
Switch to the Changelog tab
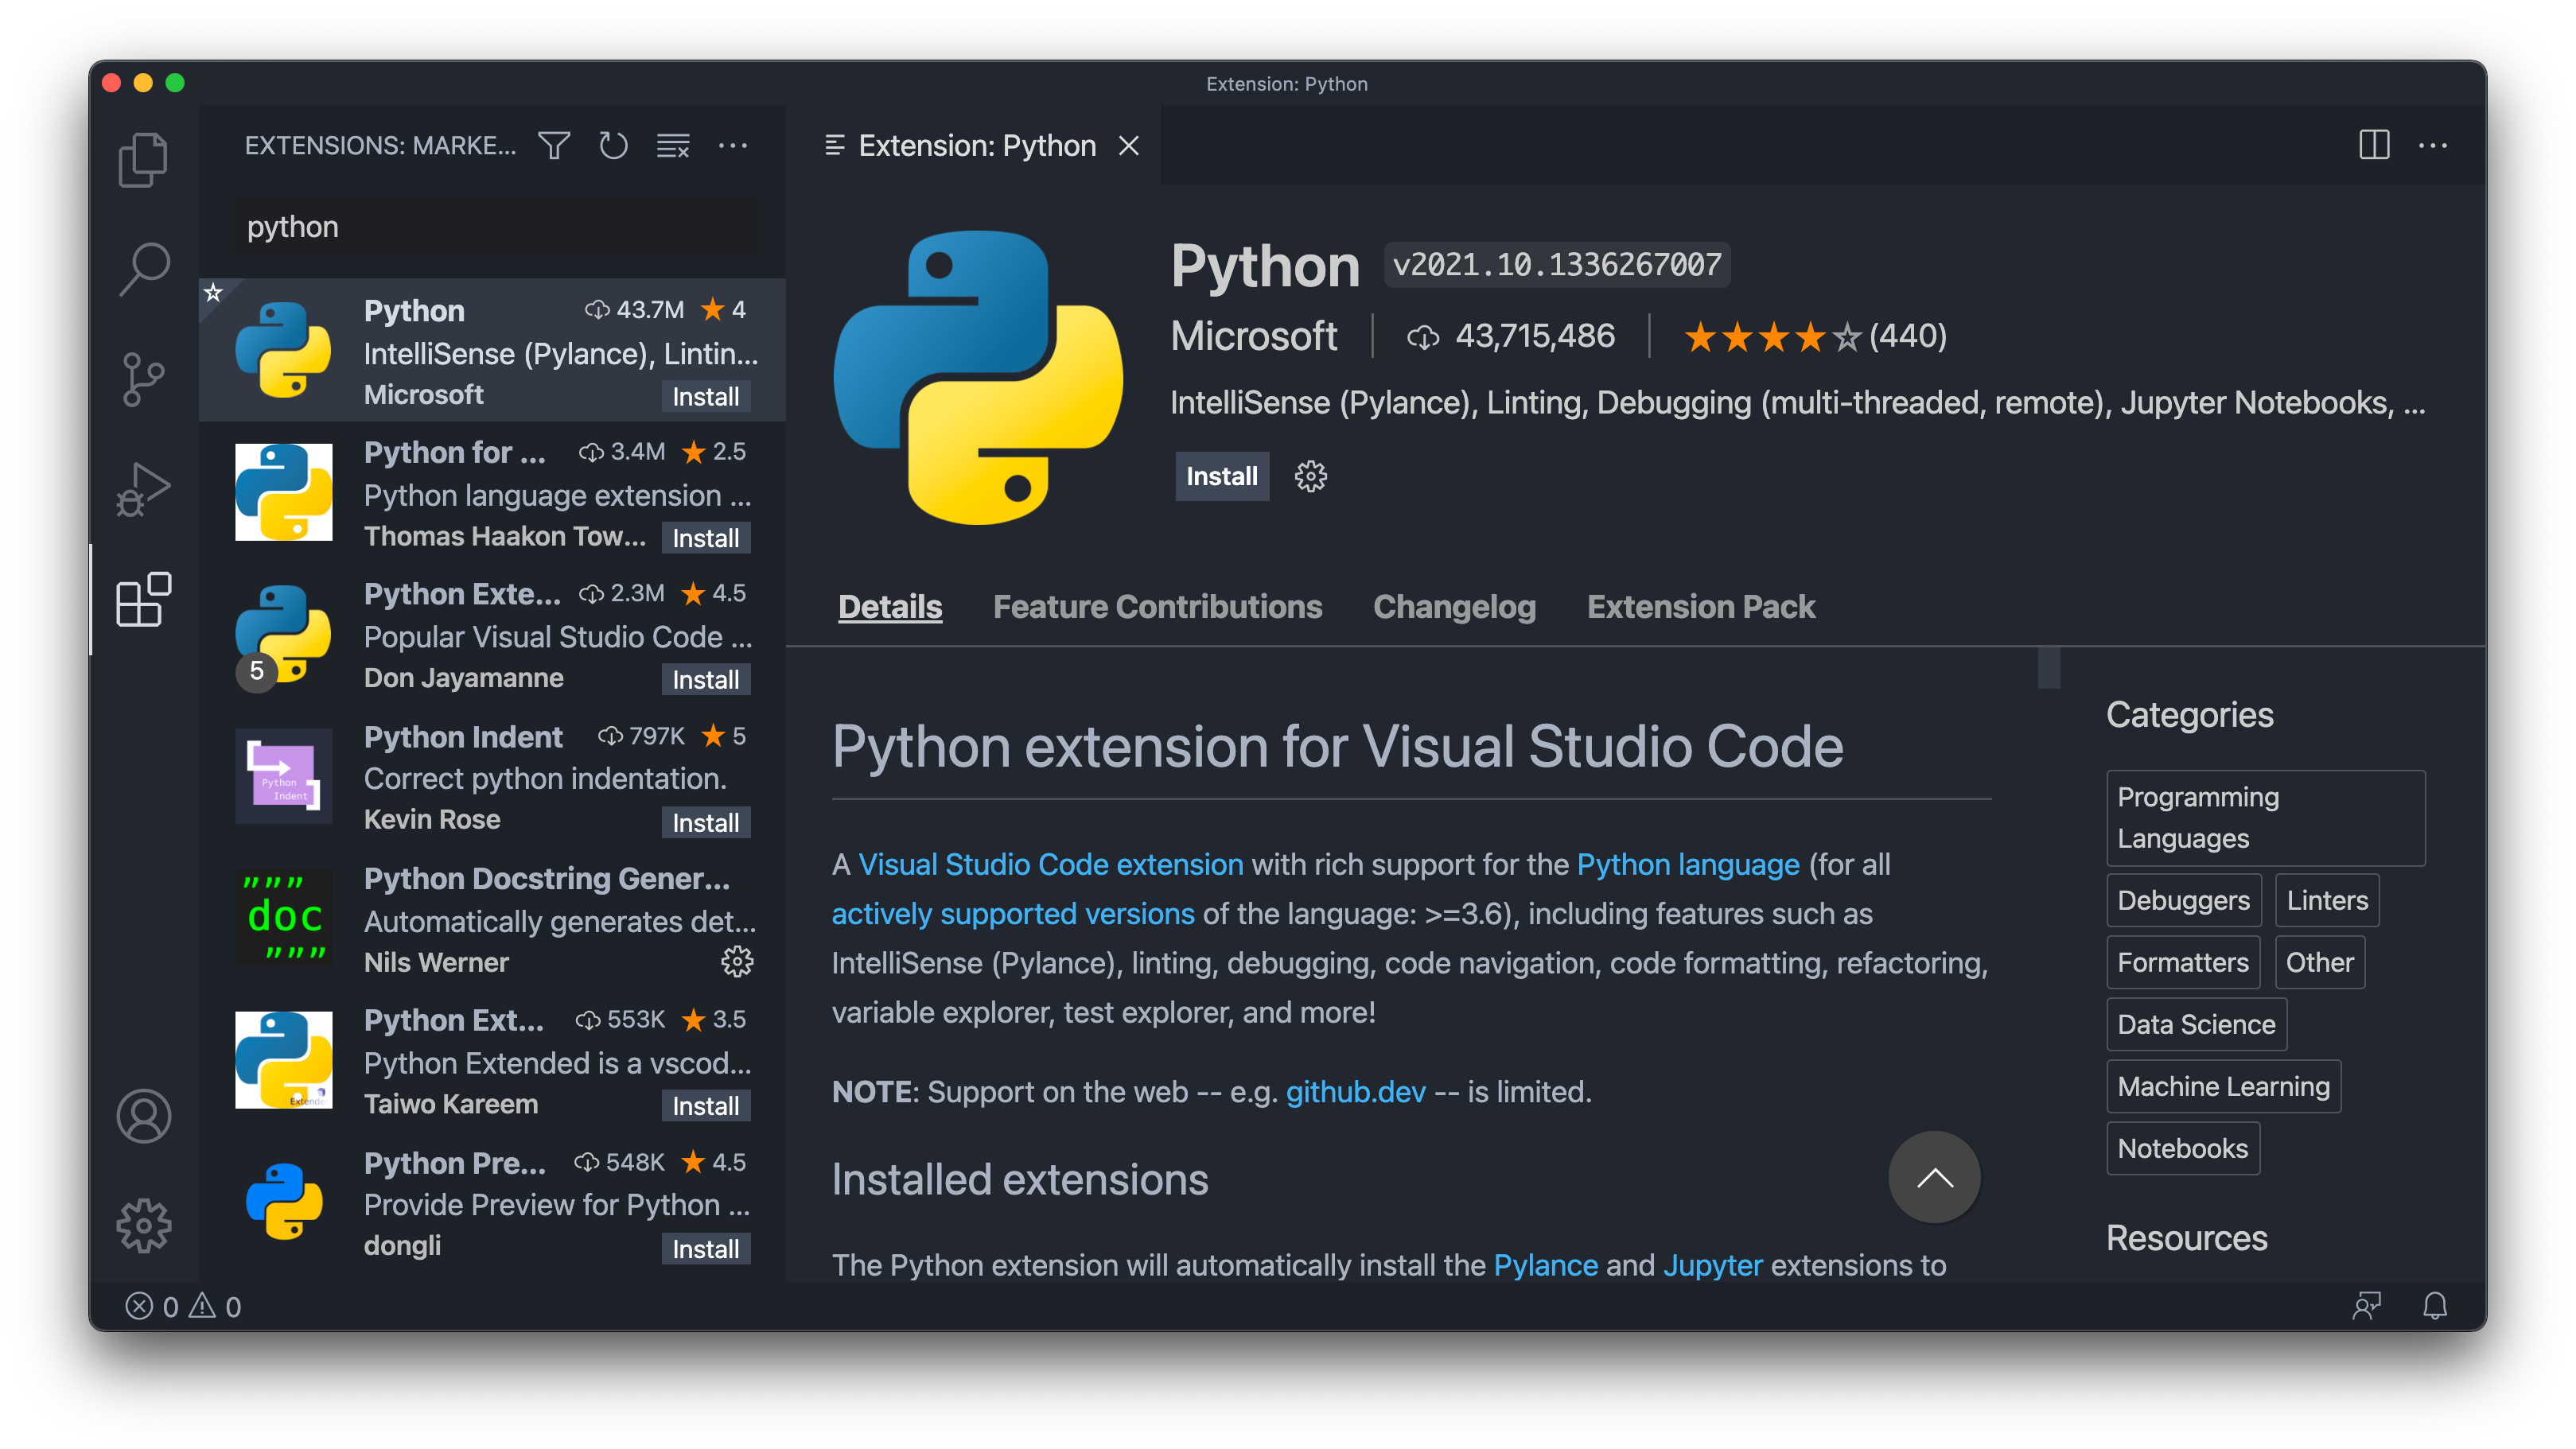(x=1454, y=607)
